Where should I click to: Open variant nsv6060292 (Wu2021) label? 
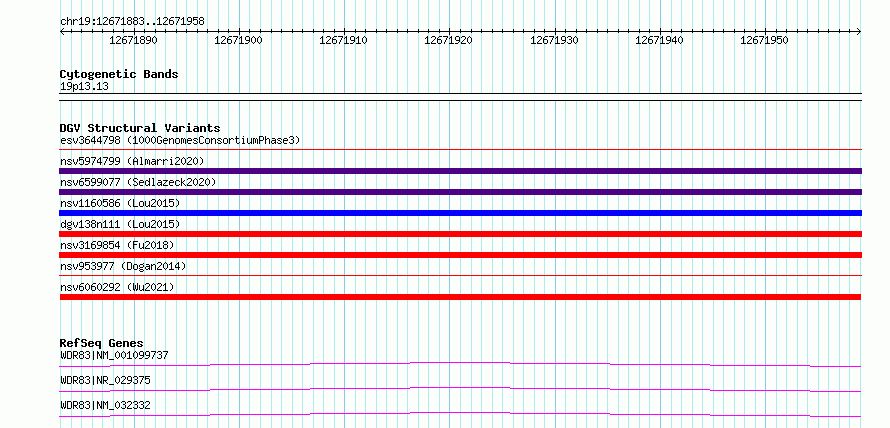point(117,287)
